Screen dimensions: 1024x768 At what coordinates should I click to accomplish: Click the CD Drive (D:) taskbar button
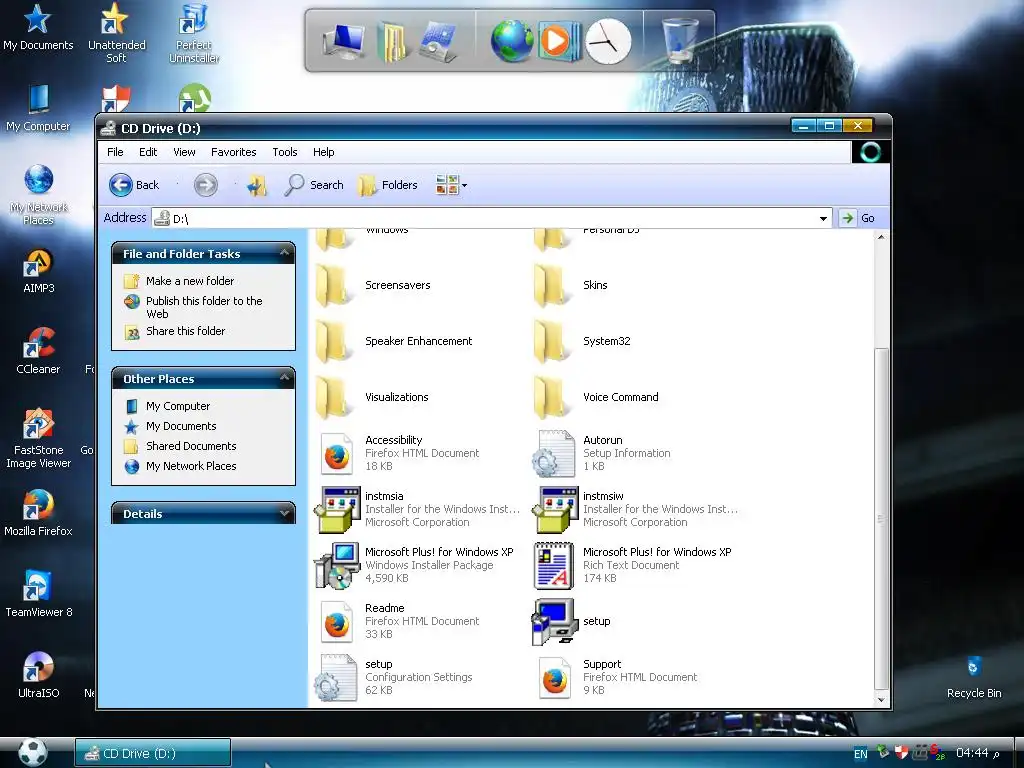click(153, 753)
